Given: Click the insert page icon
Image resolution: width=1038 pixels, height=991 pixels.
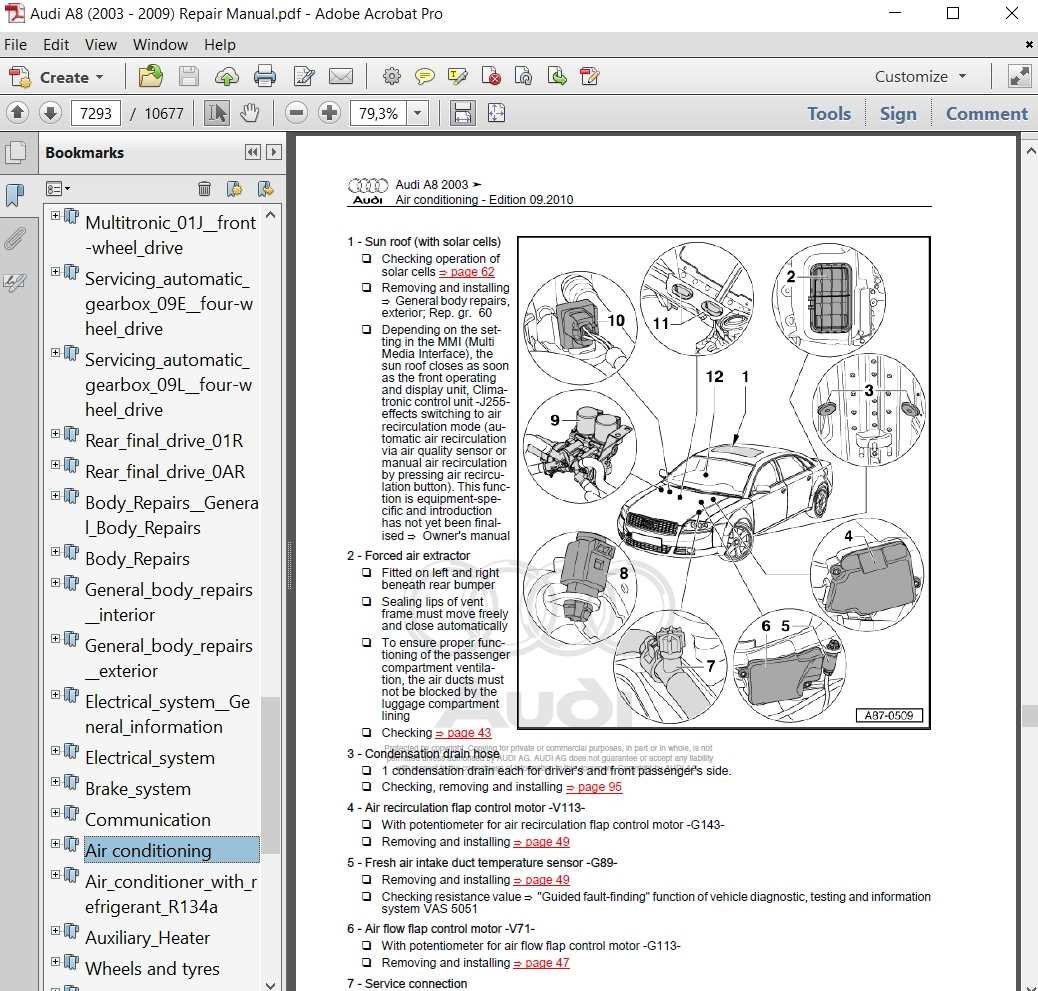Looking at the screenshot, I should point(557,77).
